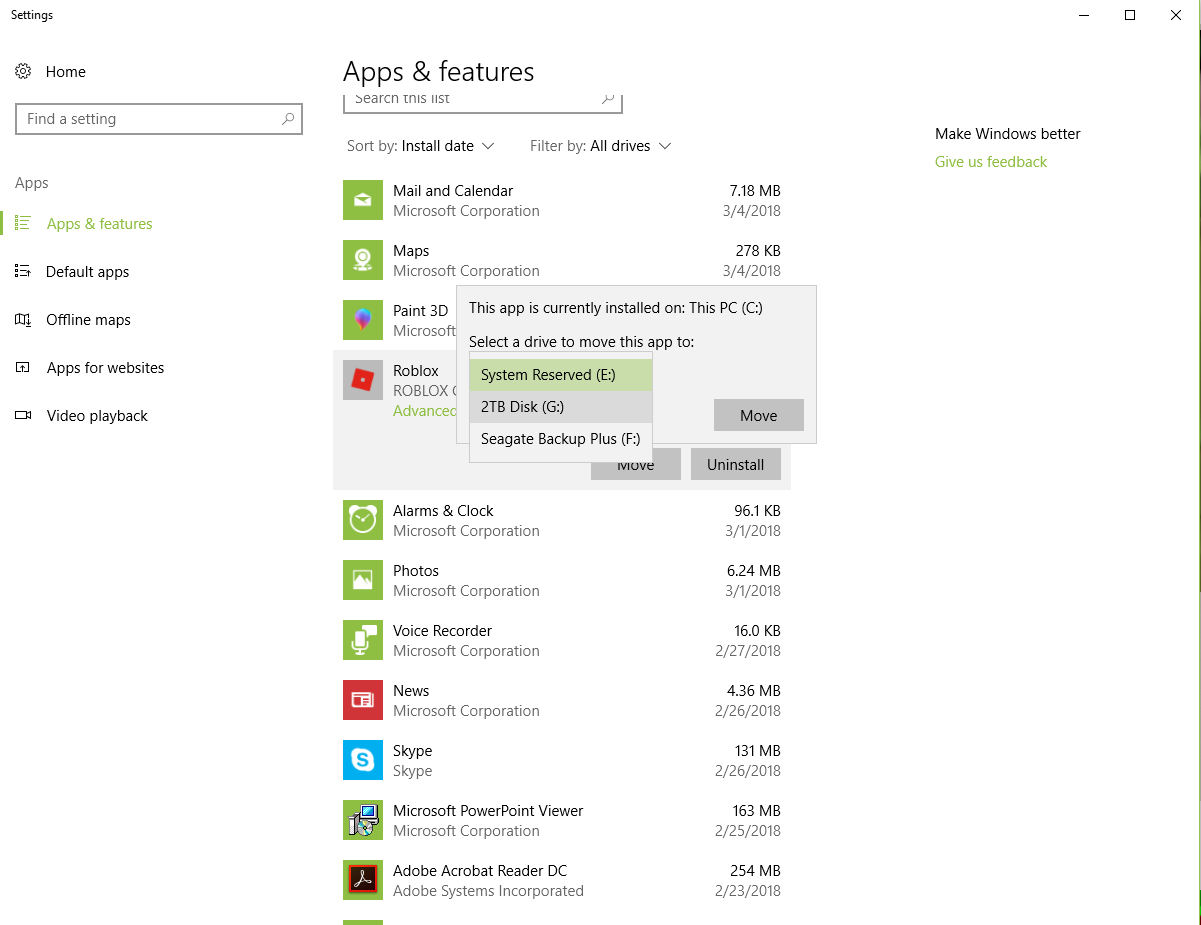Click Move button in the drive popup

pos(759,416)
